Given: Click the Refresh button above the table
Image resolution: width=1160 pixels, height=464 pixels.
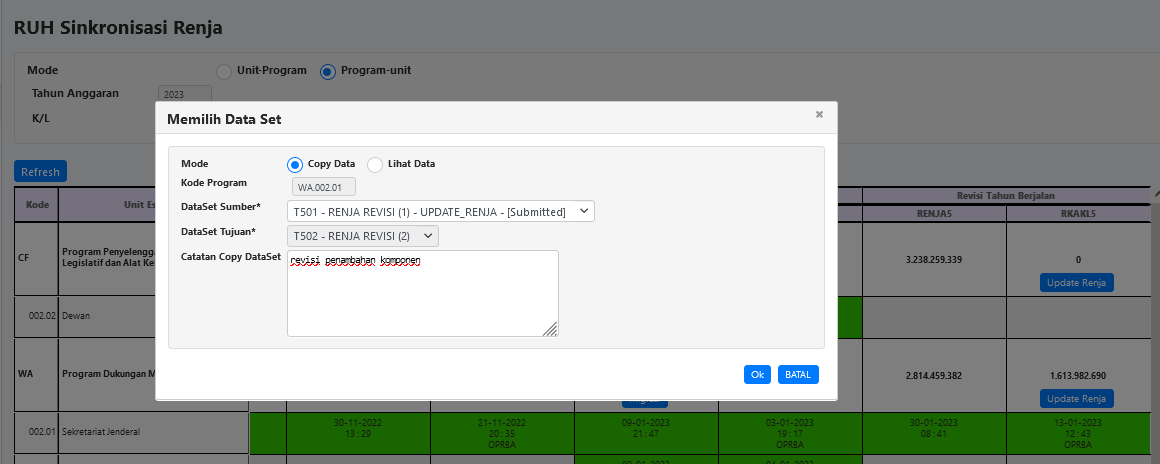Looking at the screenshot, I should [40, 172].
